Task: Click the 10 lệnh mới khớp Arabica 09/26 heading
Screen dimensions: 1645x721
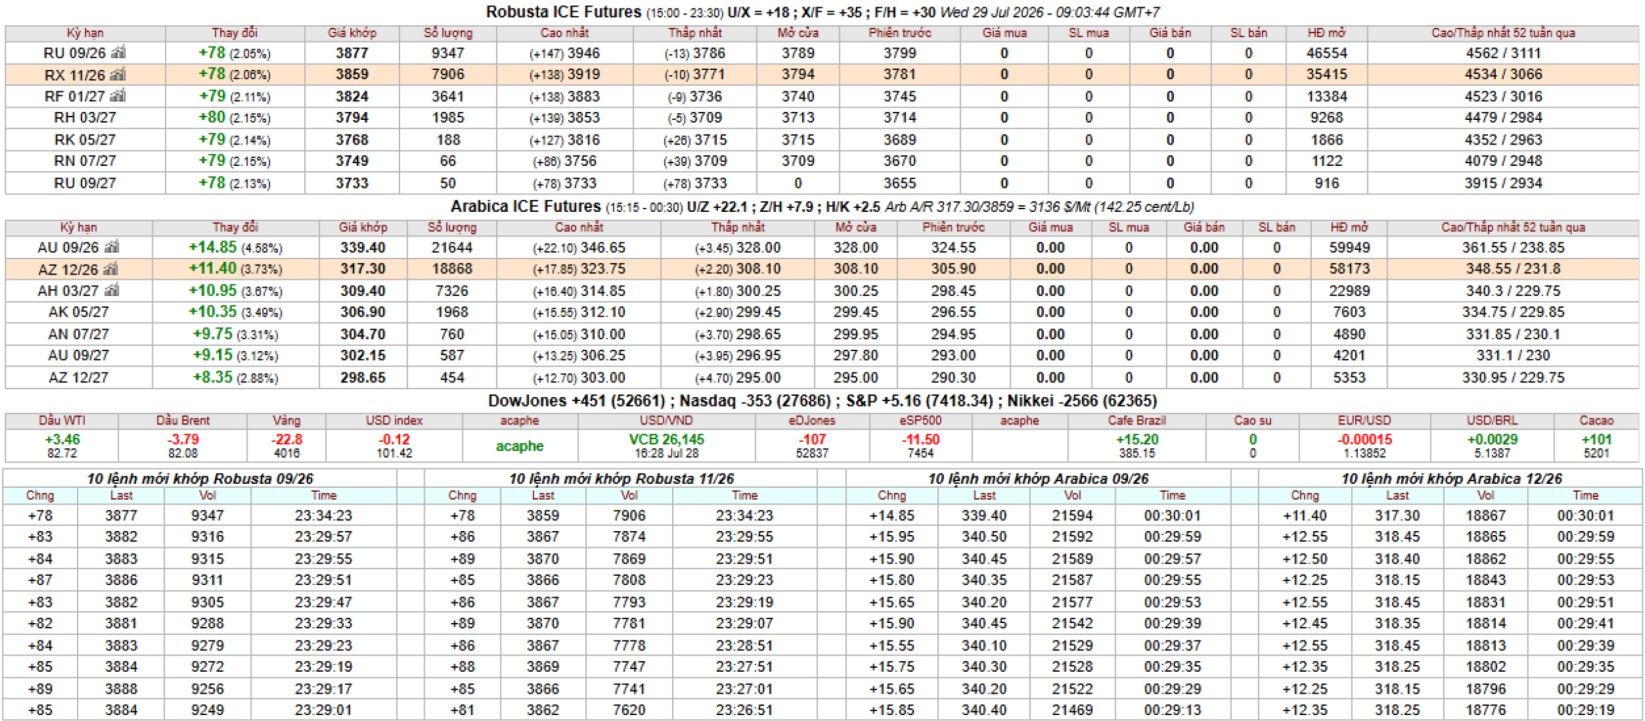Action: pos(1038,479)
